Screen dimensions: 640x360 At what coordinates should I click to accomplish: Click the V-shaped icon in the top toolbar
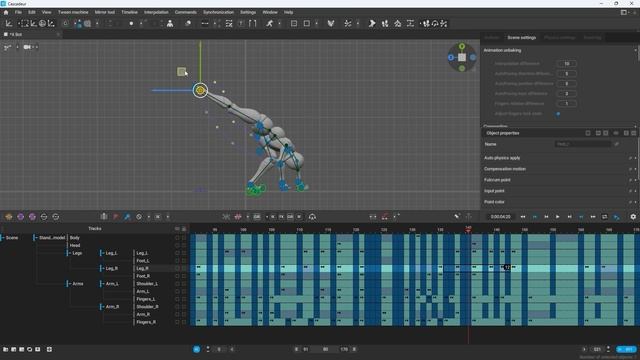(x=331, y=24)
